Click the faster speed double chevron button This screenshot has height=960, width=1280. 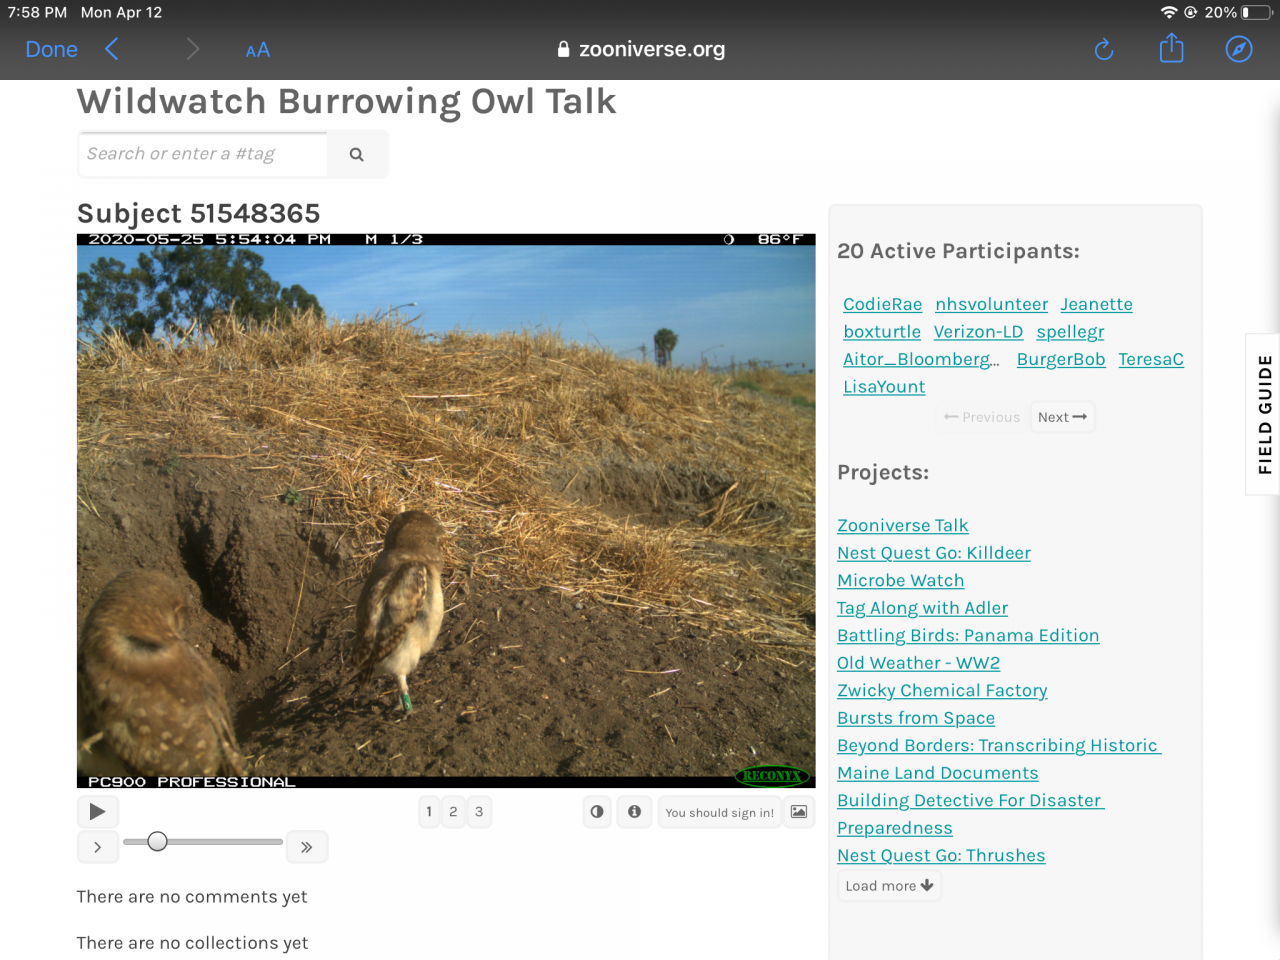[x=307, y=847]
